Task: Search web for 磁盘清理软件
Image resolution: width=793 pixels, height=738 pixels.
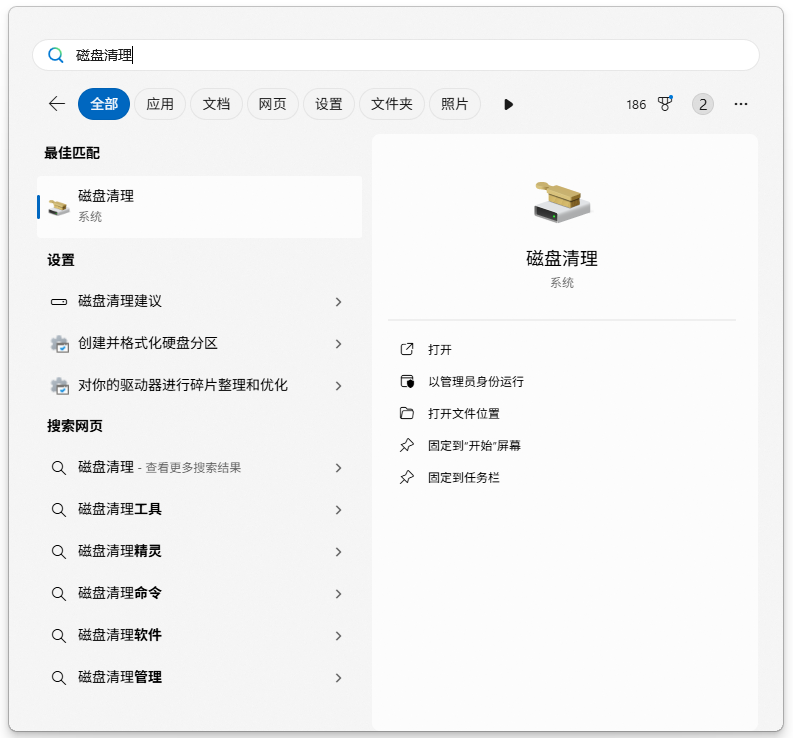Action: (199, 636)
